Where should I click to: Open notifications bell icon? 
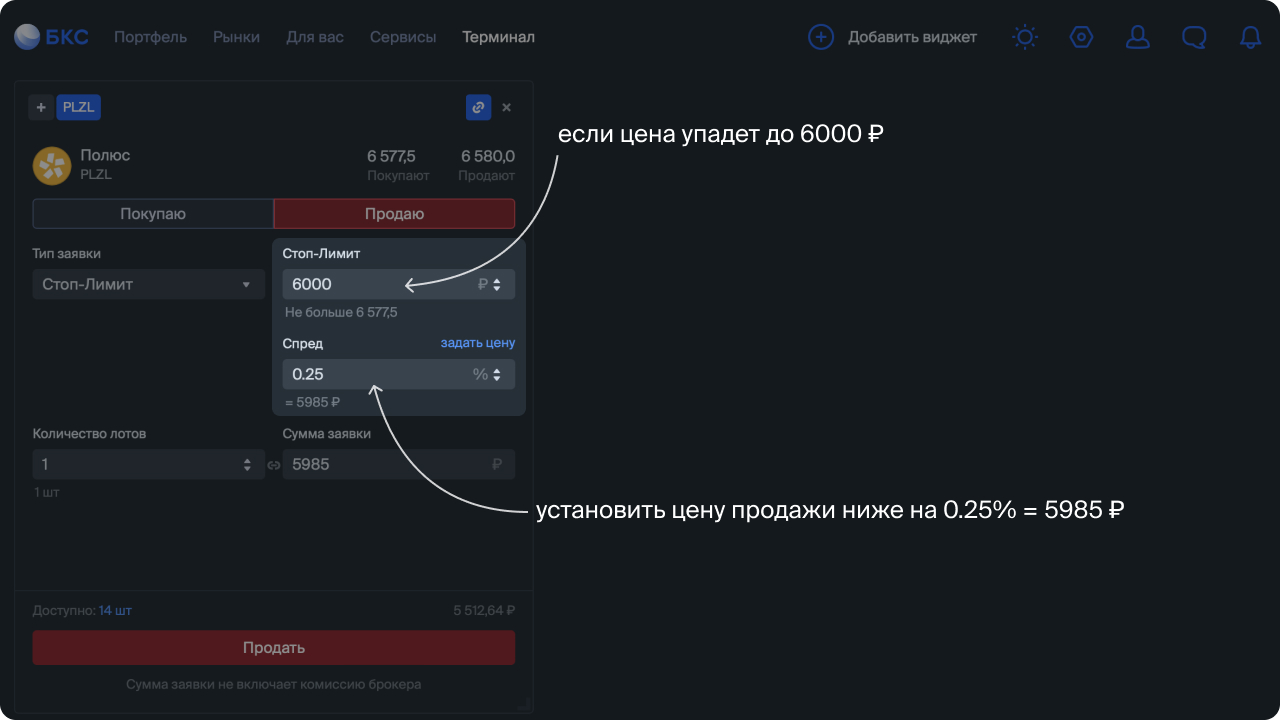click(1250, 37)
